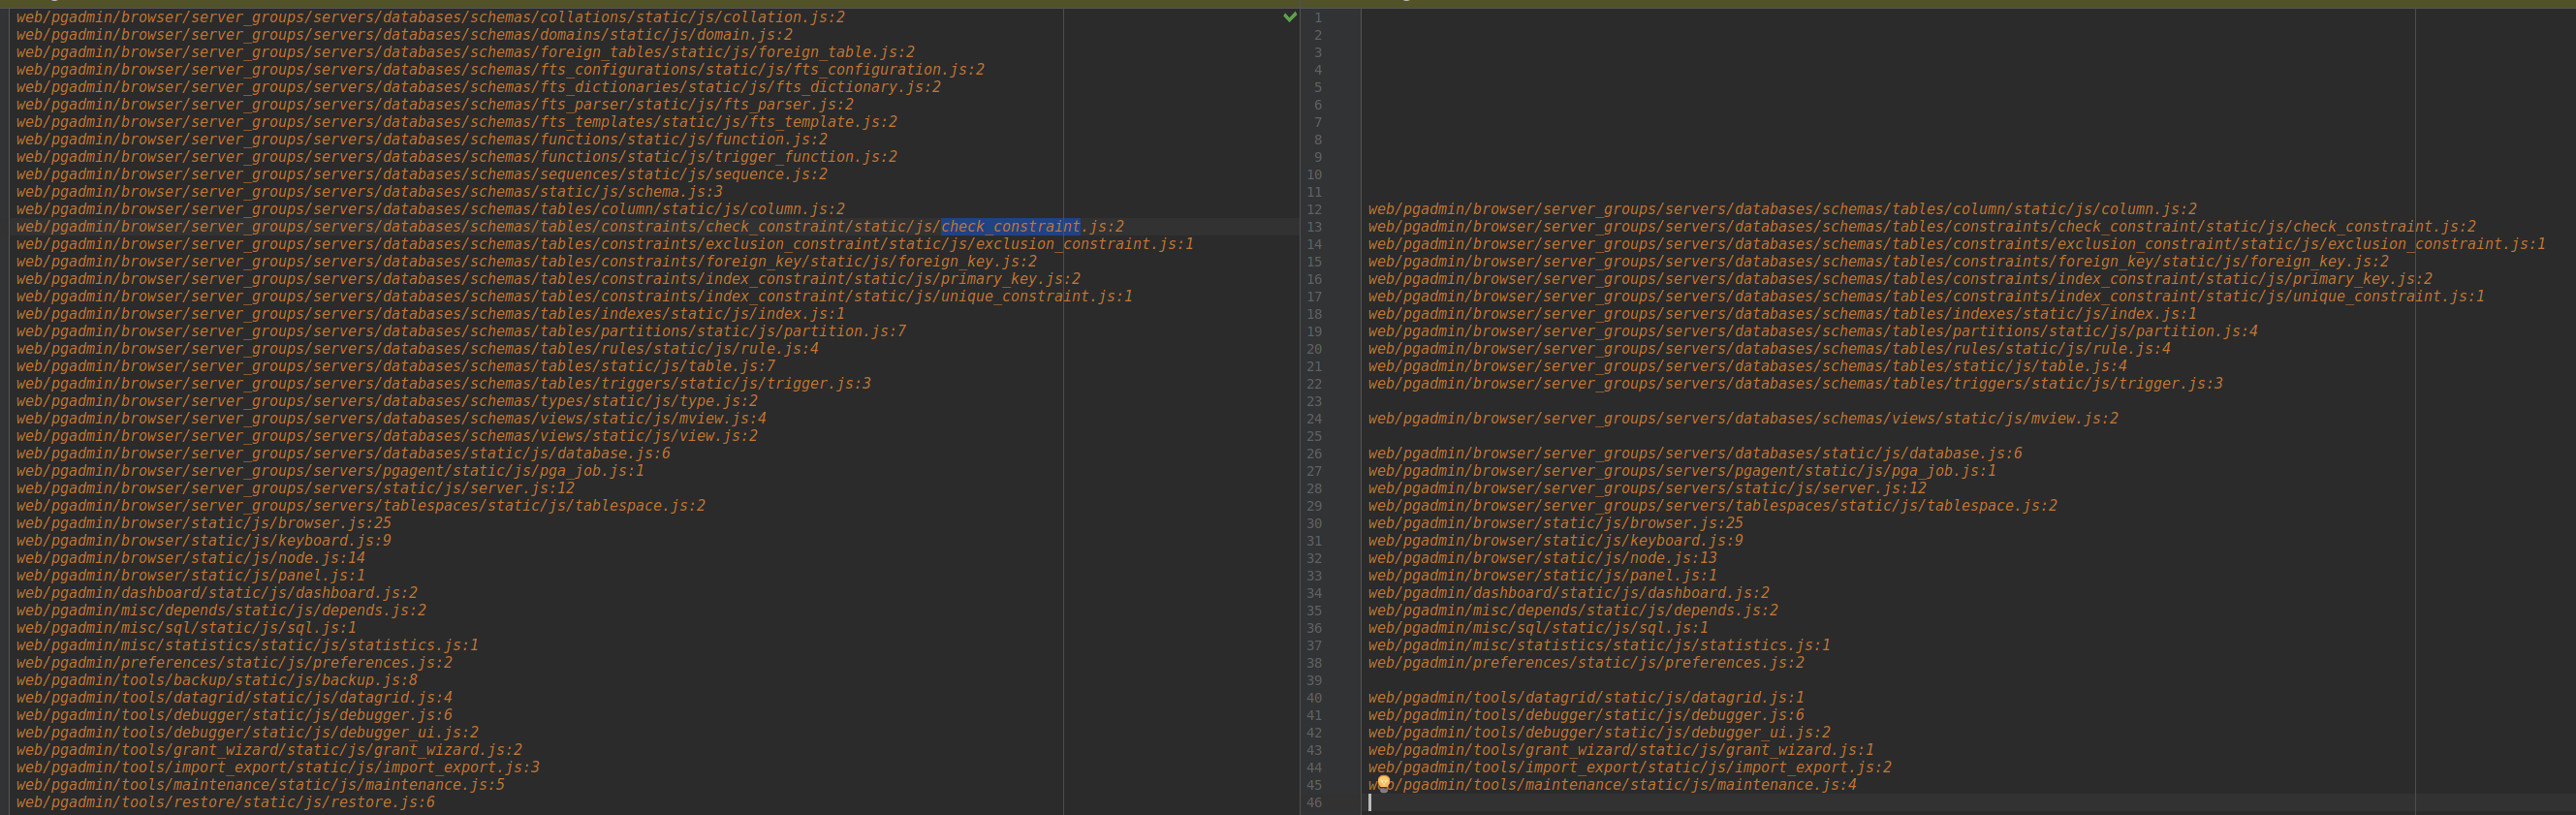This screenshot has height=815, width=2576.
Task: Click line number 46 in the gutter
Action: [1314, 802]
